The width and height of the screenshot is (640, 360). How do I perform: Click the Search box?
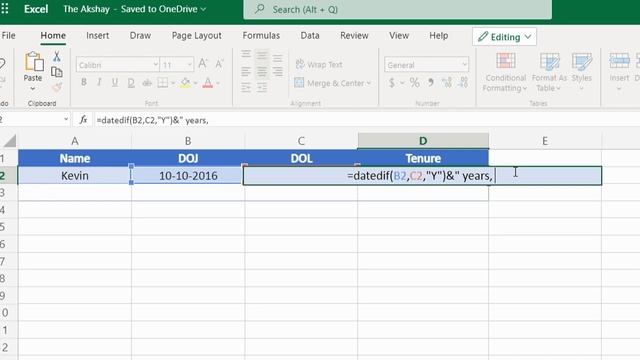pyautogui.click(x=398, y=9)
